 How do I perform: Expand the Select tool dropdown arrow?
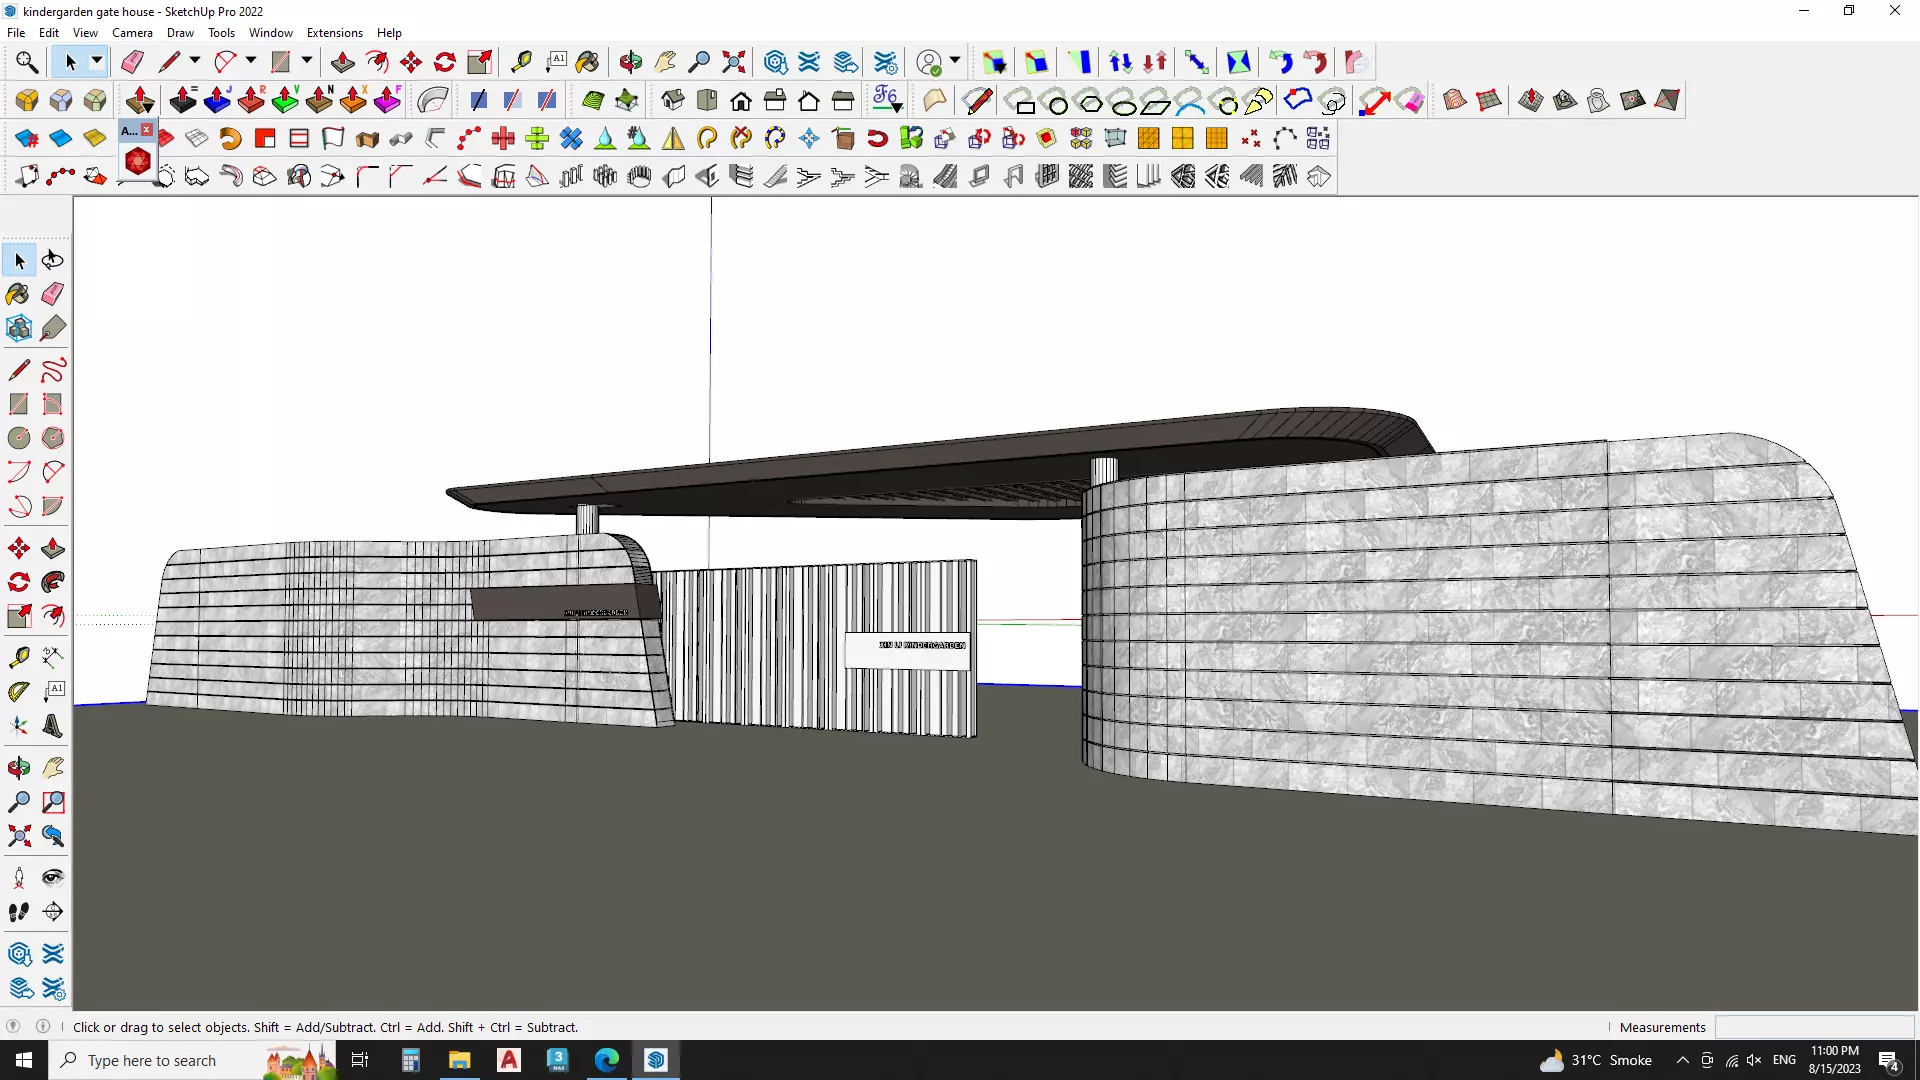coord(97,62)
